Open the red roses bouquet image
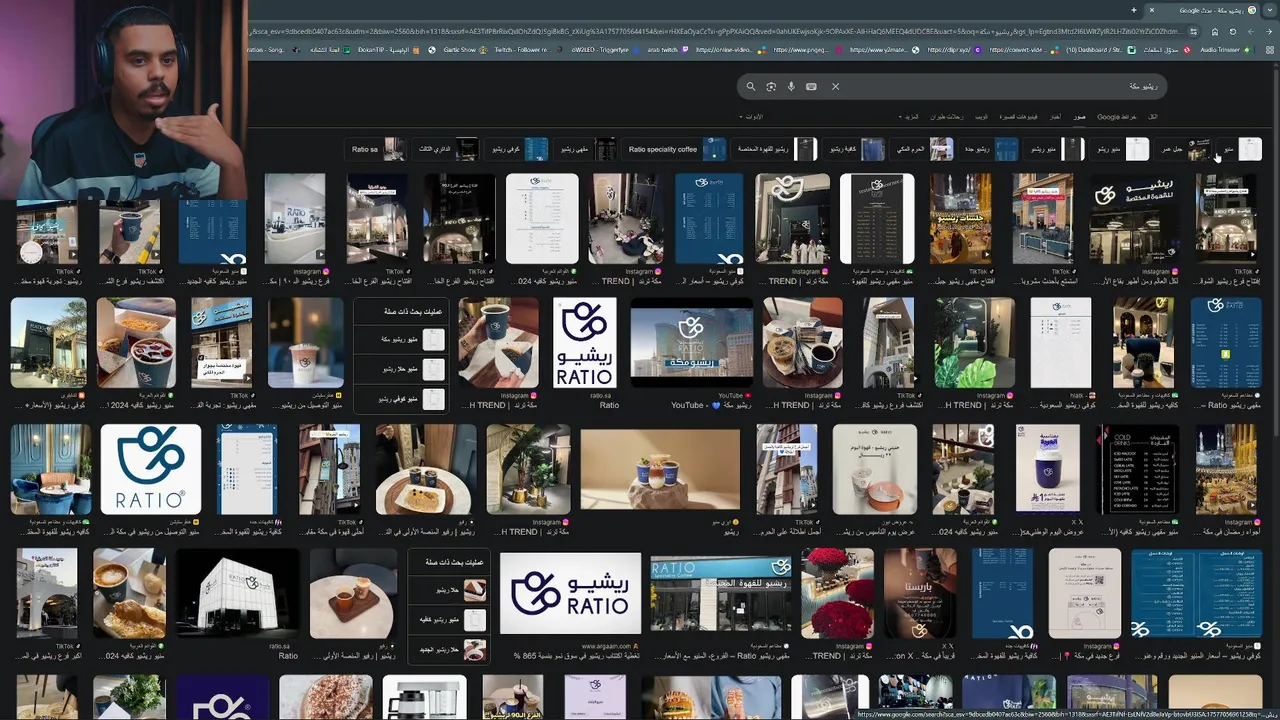 [x=838, y=595]
